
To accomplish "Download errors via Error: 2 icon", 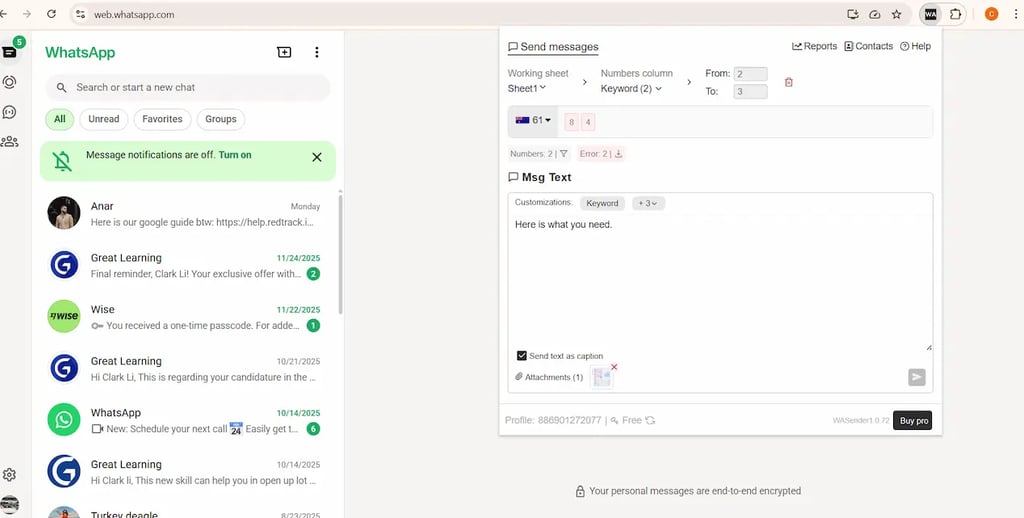I will 618,154.
